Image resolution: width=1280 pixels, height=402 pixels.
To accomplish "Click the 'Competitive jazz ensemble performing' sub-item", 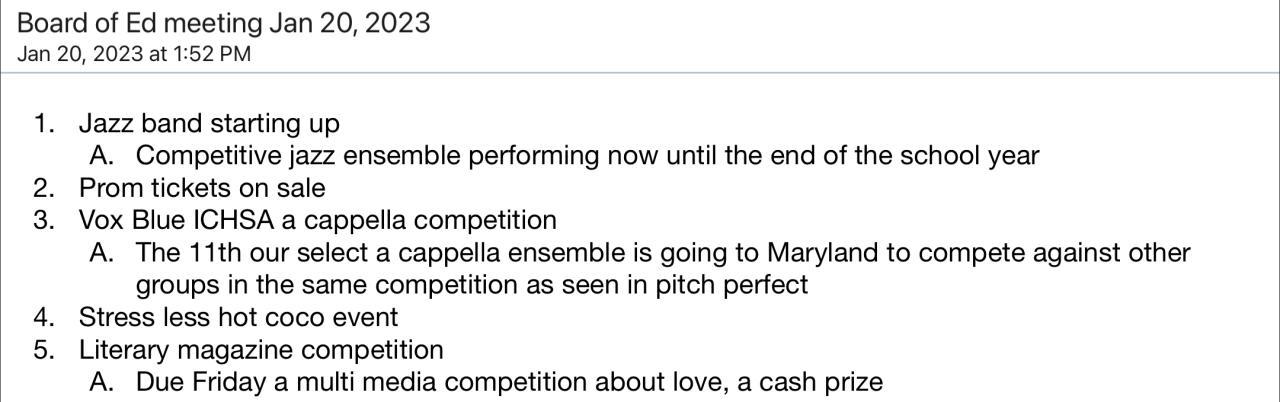I will (x=368, y=156).
